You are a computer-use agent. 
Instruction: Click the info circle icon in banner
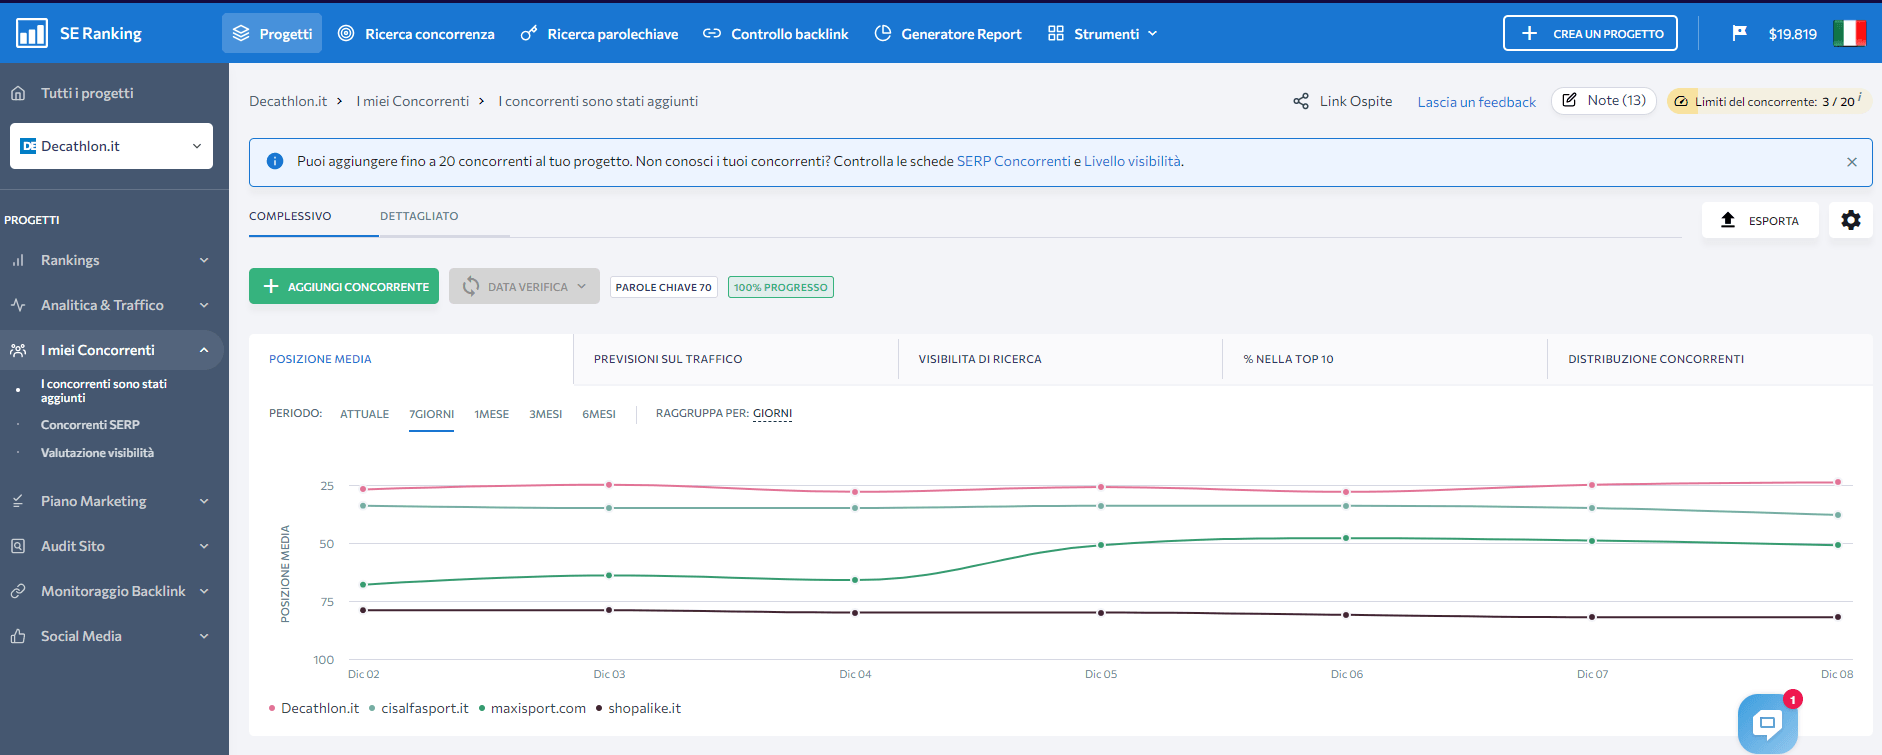pos(275,161)
